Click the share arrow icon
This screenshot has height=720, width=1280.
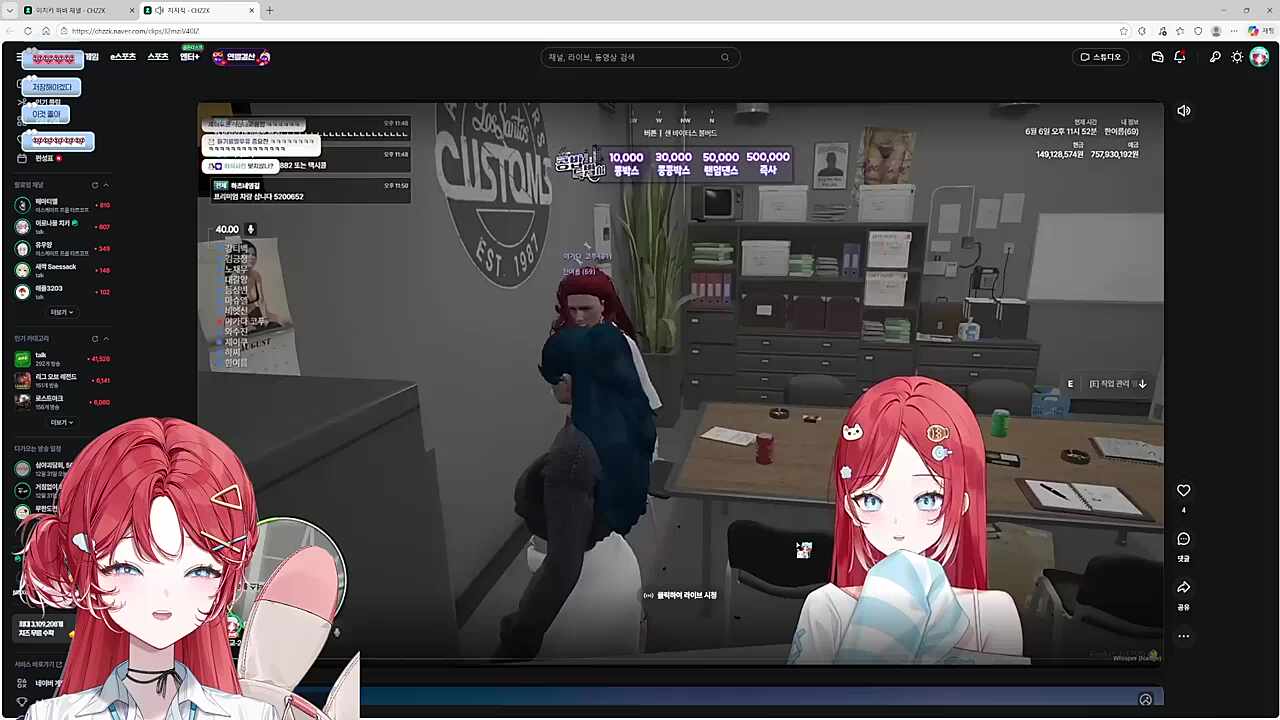[x=1183, y=587]
